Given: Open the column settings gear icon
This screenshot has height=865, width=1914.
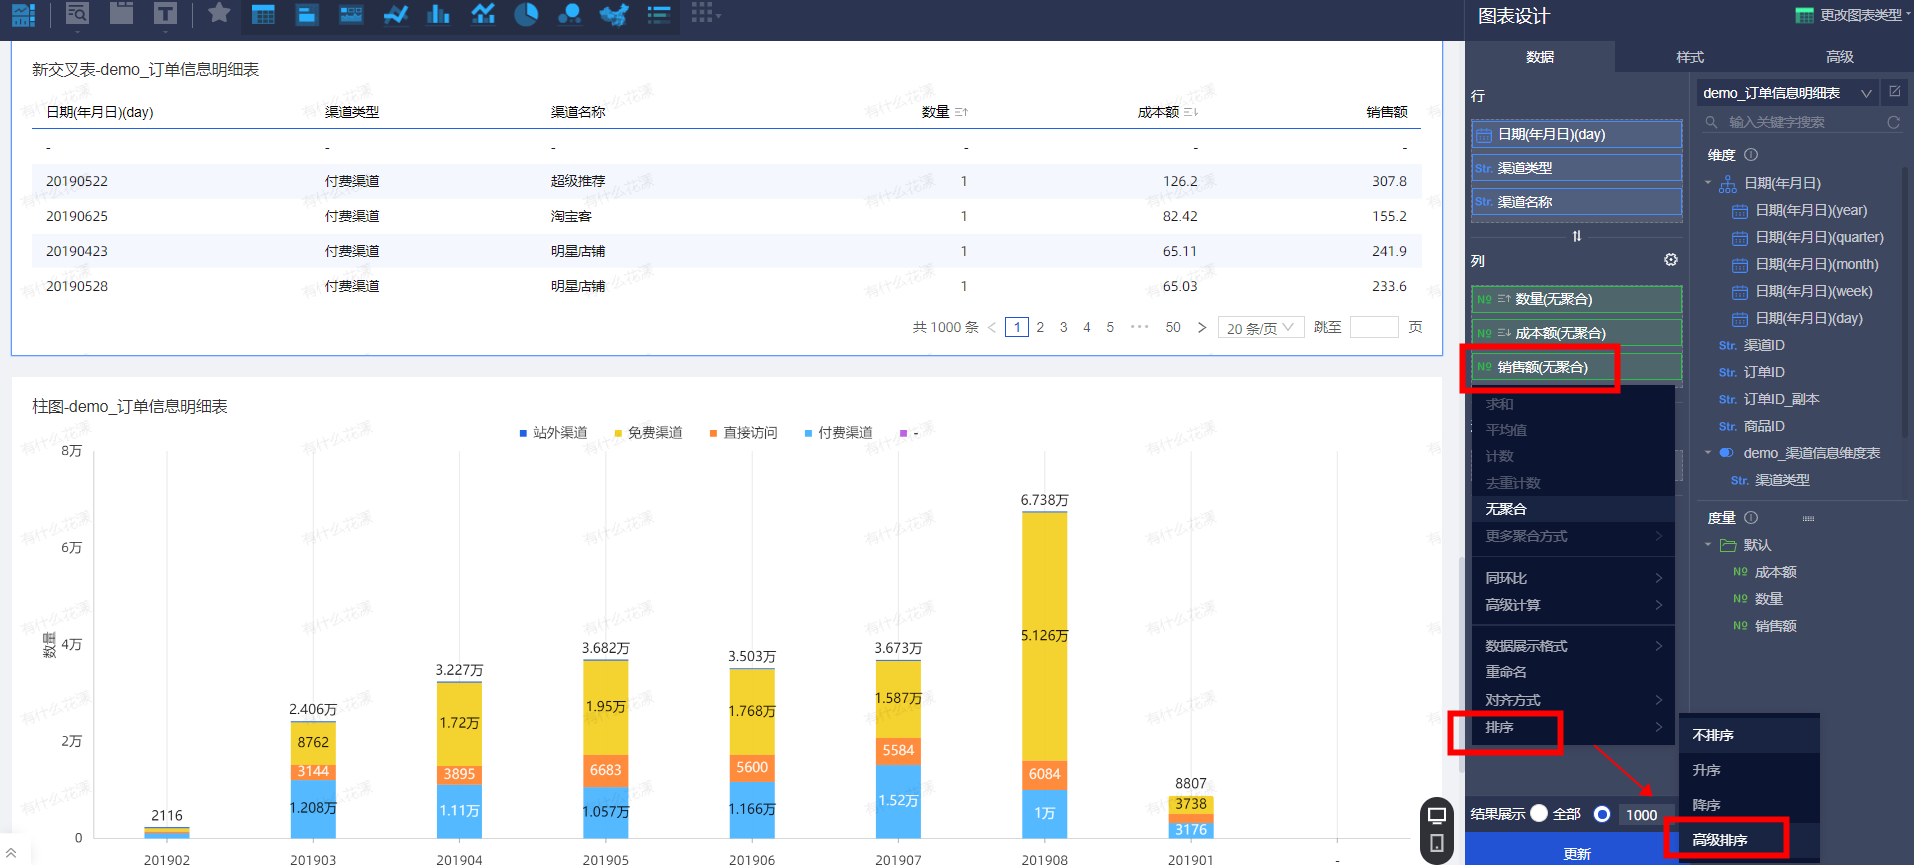Looking at the screenshot, I should (1670, 260).
